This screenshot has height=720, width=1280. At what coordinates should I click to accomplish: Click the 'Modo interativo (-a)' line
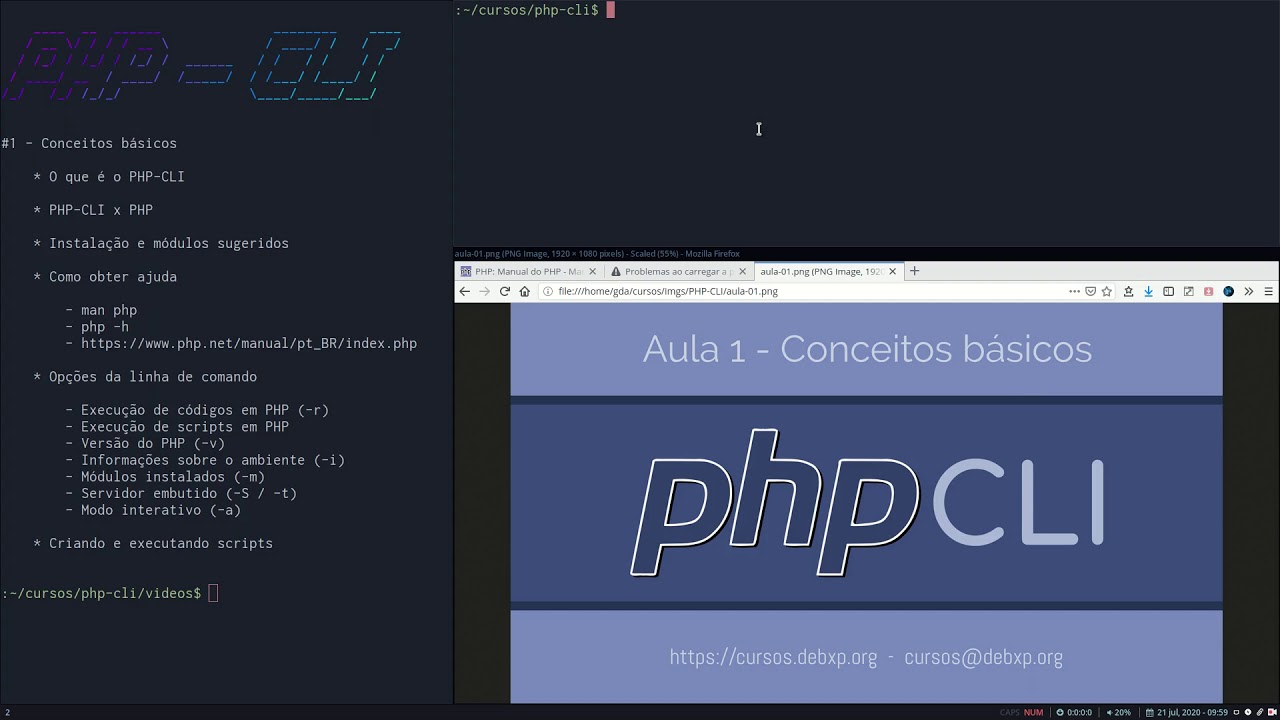[153, 510]
